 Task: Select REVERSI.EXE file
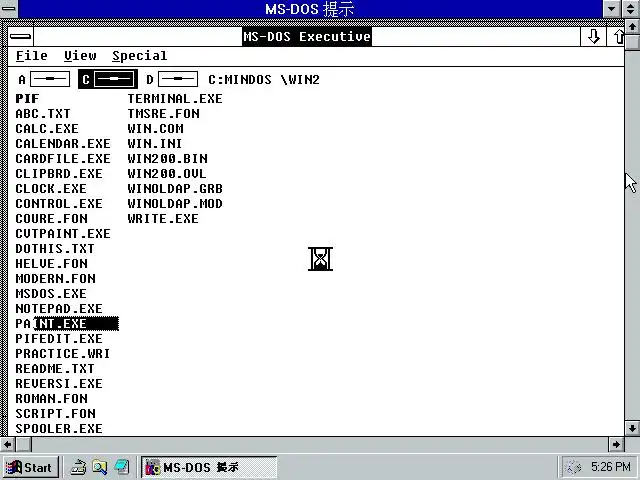point(59,384)
